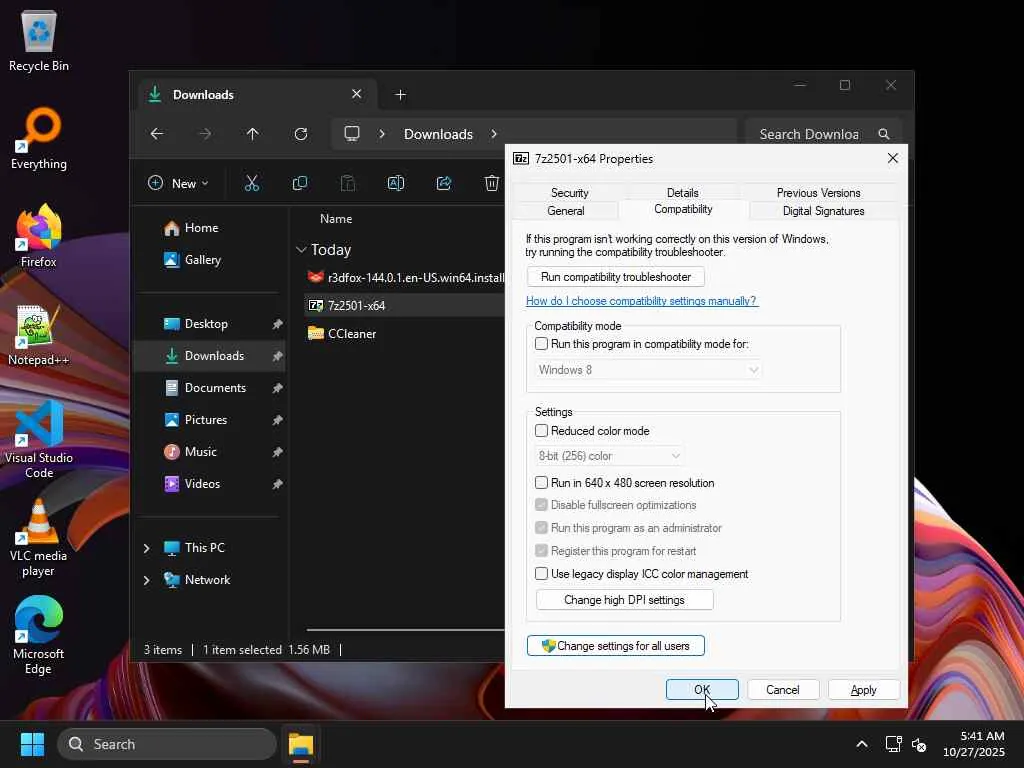Click the network status tray icon
This screenshot has width=1024, height=768.
point(893,744)
